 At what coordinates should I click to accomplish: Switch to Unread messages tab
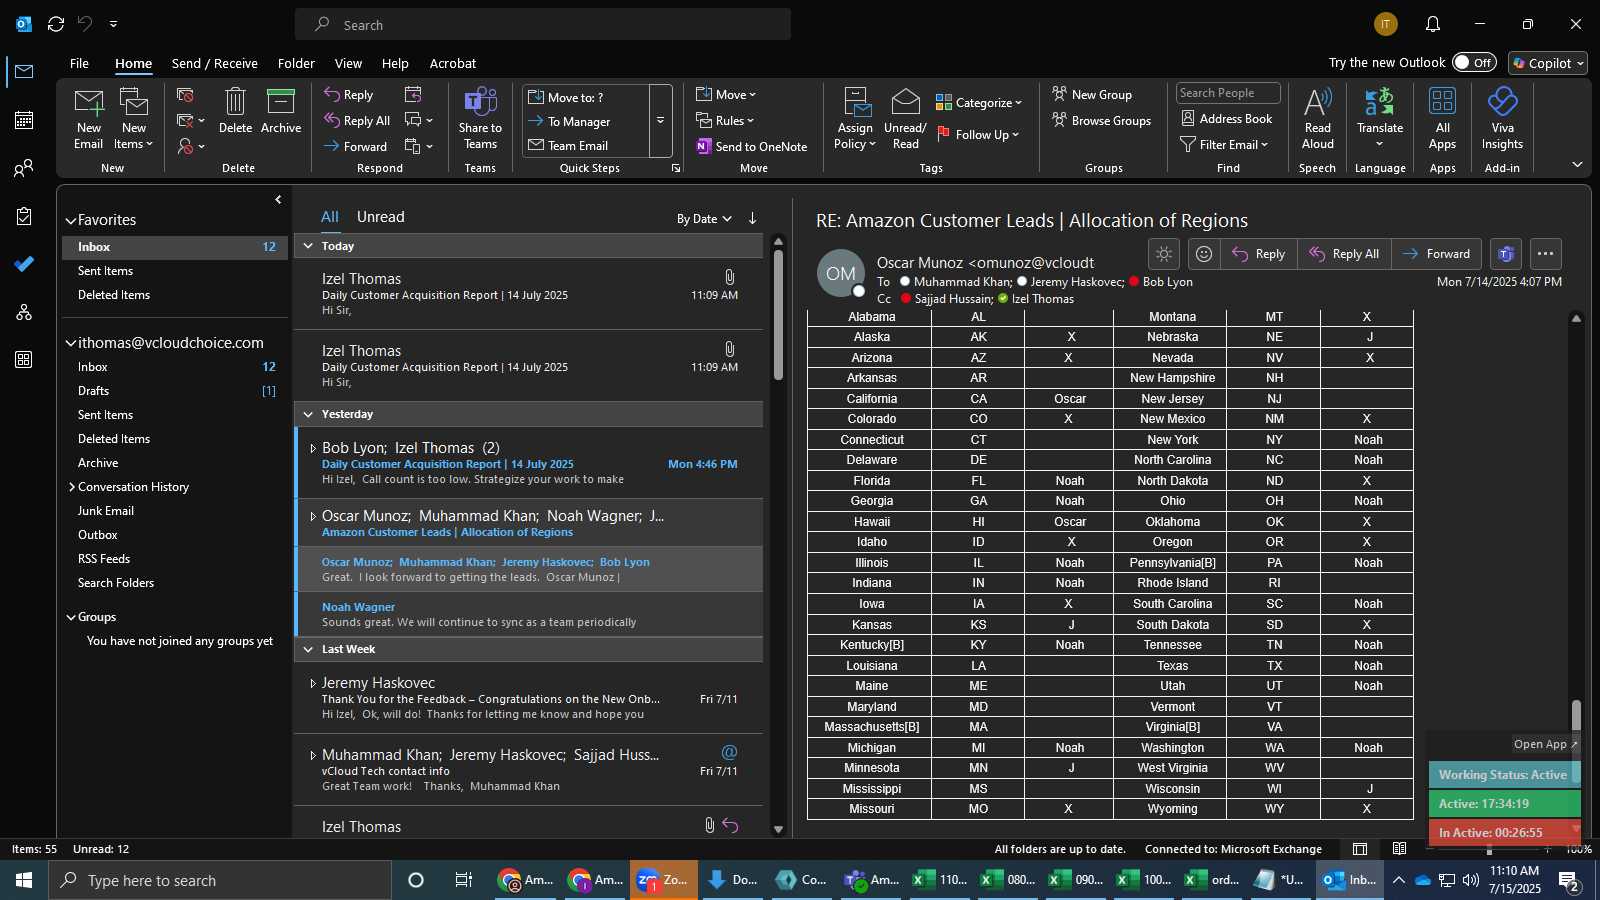381,217
